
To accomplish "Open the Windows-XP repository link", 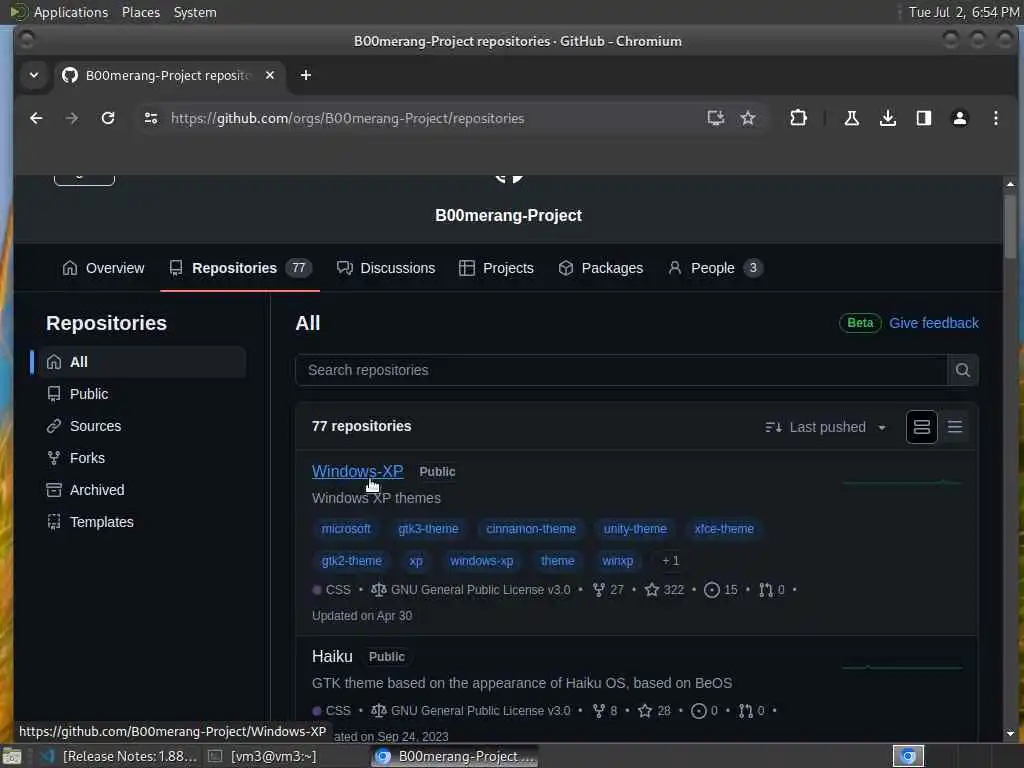I will point(357,471).
